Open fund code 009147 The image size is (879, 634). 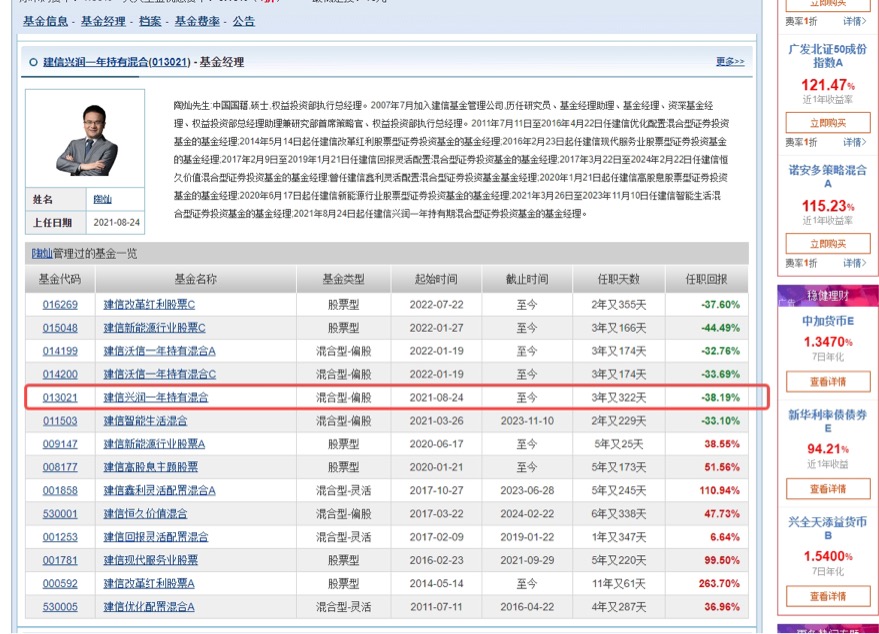[x=60, y=444]
